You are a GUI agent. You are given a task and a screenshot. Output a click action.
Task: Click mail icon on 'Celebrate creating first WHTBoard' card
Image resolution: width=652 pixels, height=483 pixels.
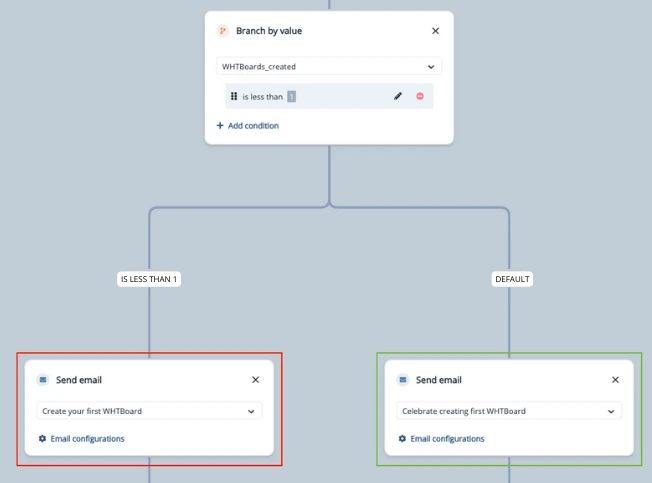coord(402,380)
